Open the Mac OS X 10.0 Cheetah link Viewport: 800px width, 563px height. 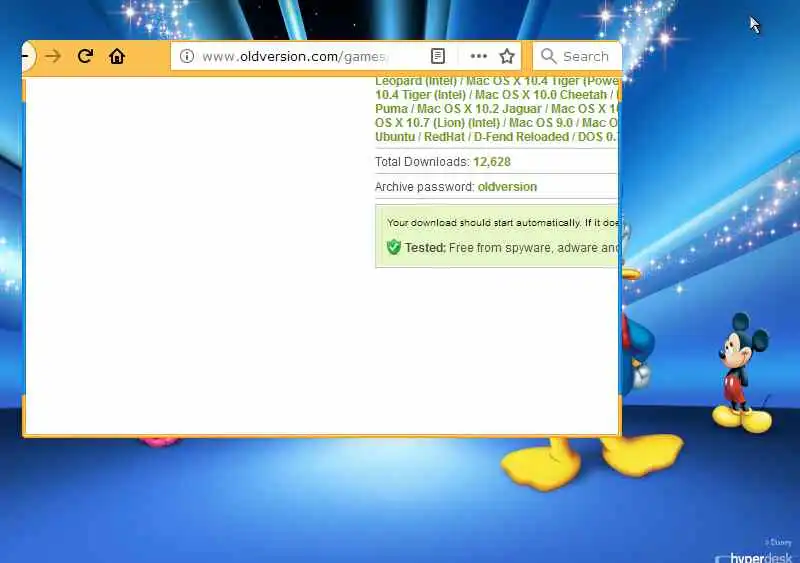[x=541, y=95]
